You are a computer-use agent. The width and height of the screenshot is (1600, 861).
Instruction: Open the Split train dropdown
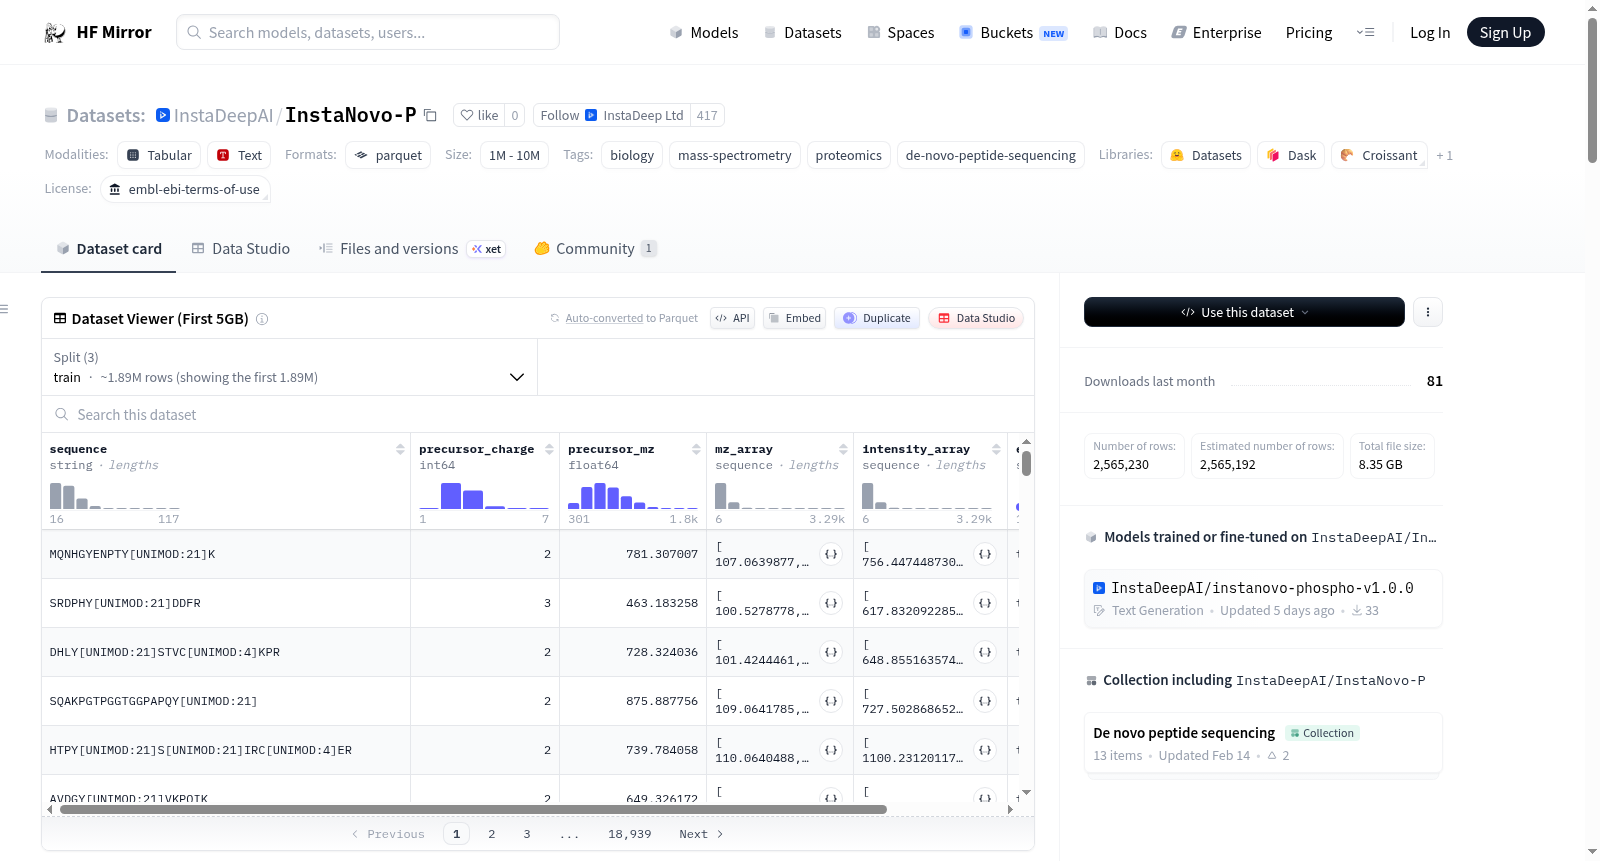pos(289,367)
